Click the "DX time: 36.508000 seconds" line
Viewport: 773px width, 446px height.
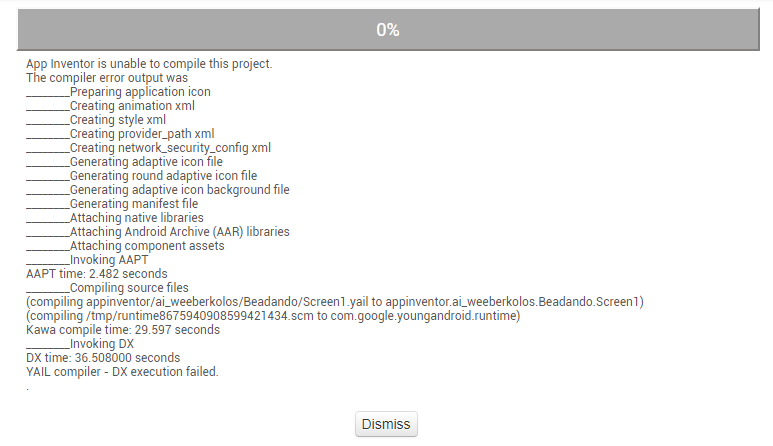(103, 358)
